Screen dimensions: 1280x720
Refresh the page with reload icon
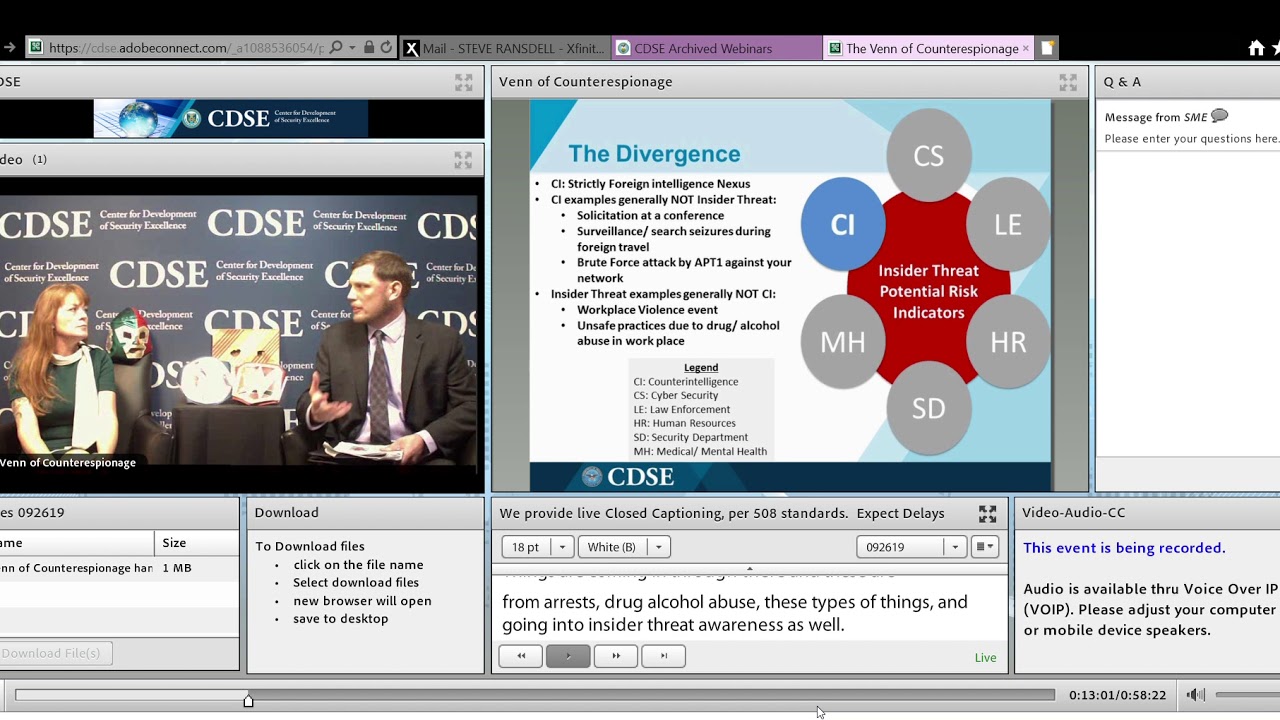click(x=386, y=47)
